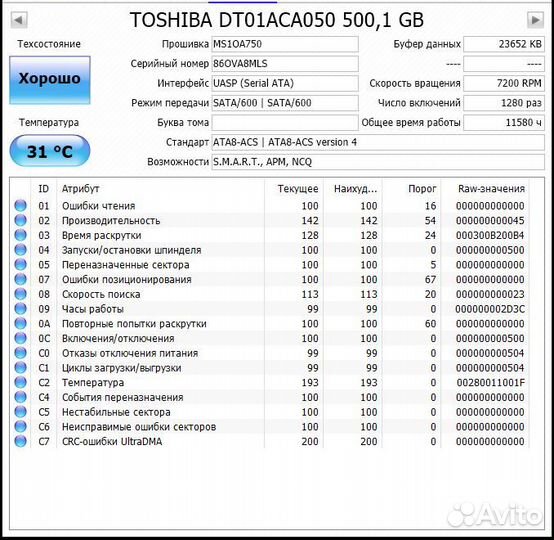
Task: Select the Скорость поиска attribute name
Action: pyautogui.click(x=101, y=294)
